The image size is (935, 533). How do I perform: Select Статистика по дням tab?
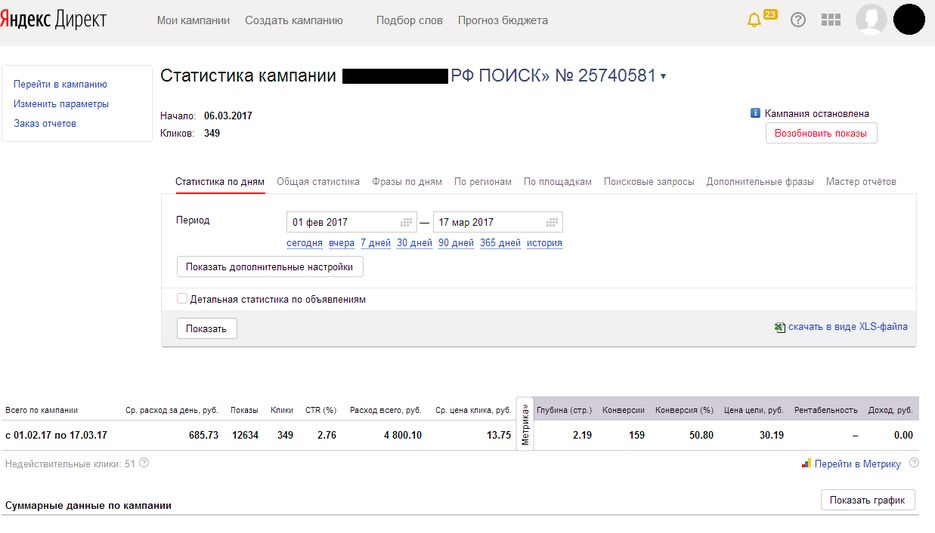point(220,181)
